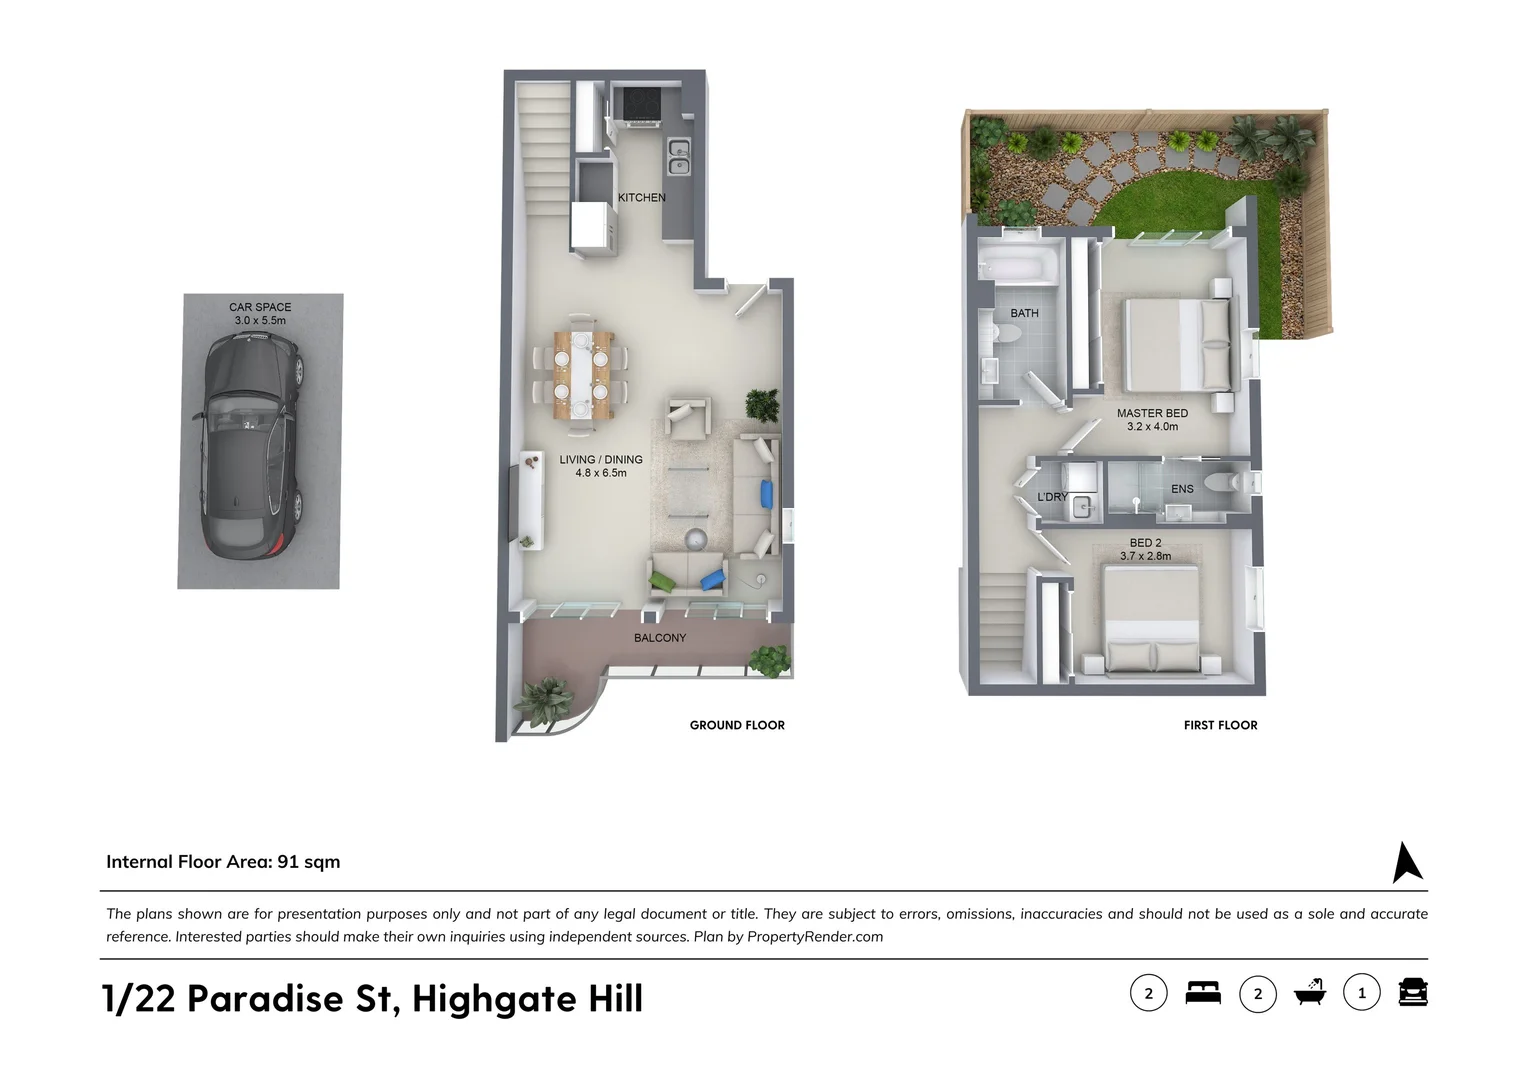Collapse the CAR SPACE 3.0 x 5.5m section
This screenshot has width=1528, height=1080.
(x=259, y=312)
